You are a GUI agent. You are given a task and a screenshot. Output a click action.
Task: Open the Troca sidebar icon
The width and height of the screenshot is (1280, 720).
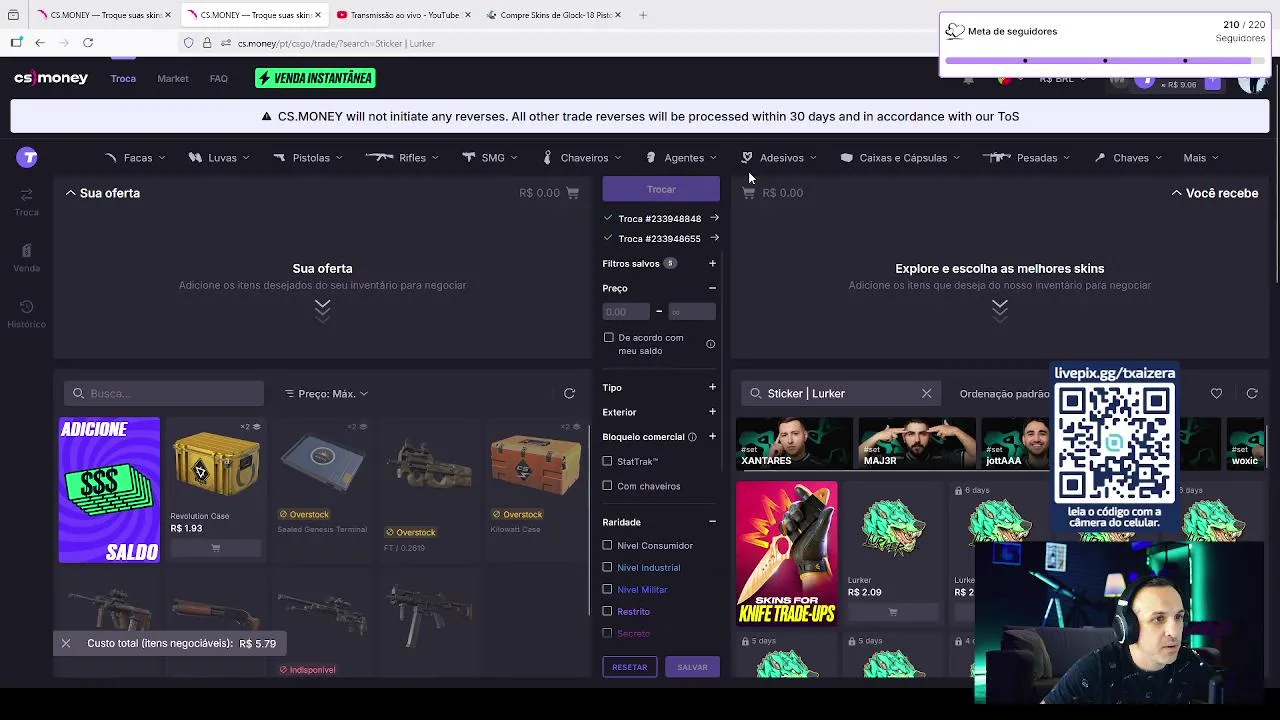tap(27, 201)
